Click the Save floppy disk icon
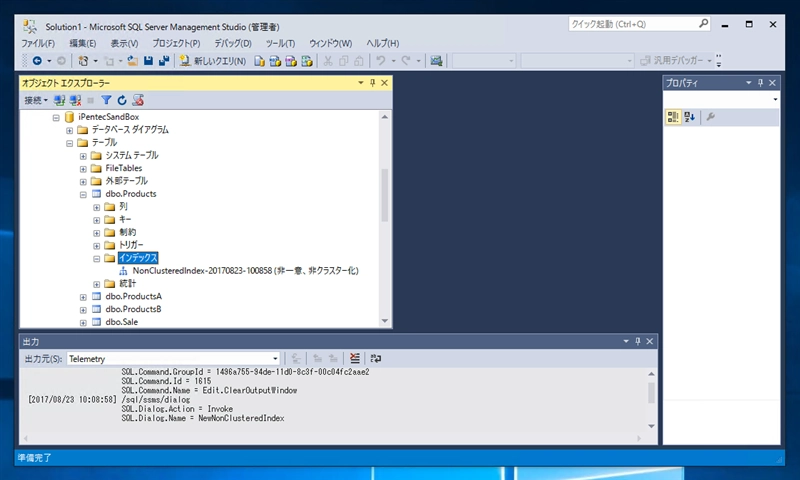This screenshot has height=480, width=800. (148, 61)
